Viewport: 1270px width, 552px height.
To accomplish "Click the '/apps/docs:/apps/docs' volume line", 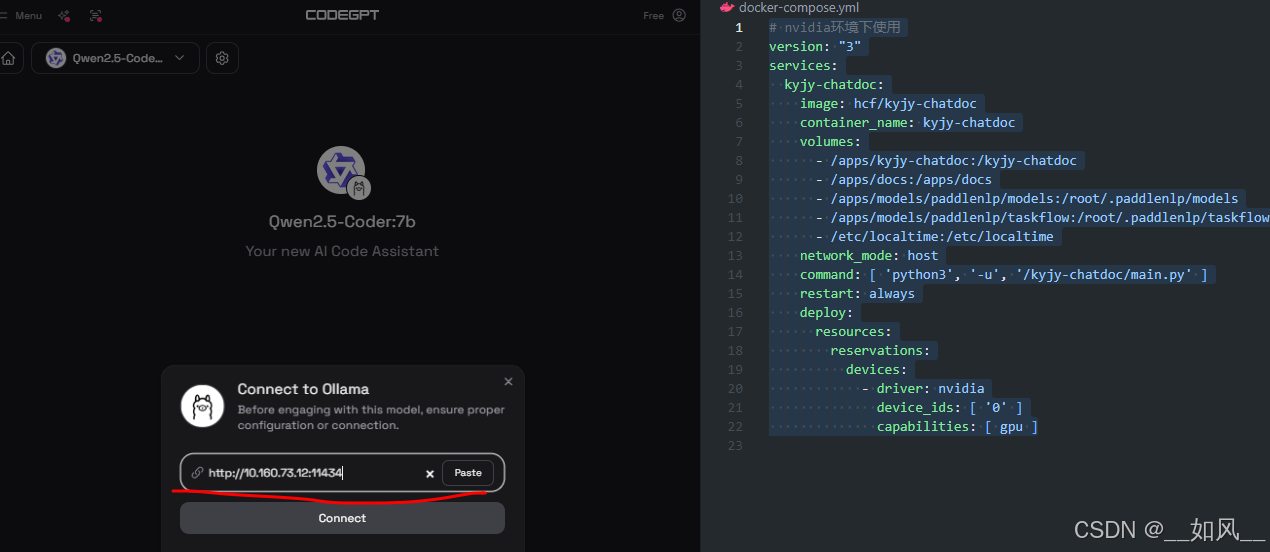I will 904,179.
